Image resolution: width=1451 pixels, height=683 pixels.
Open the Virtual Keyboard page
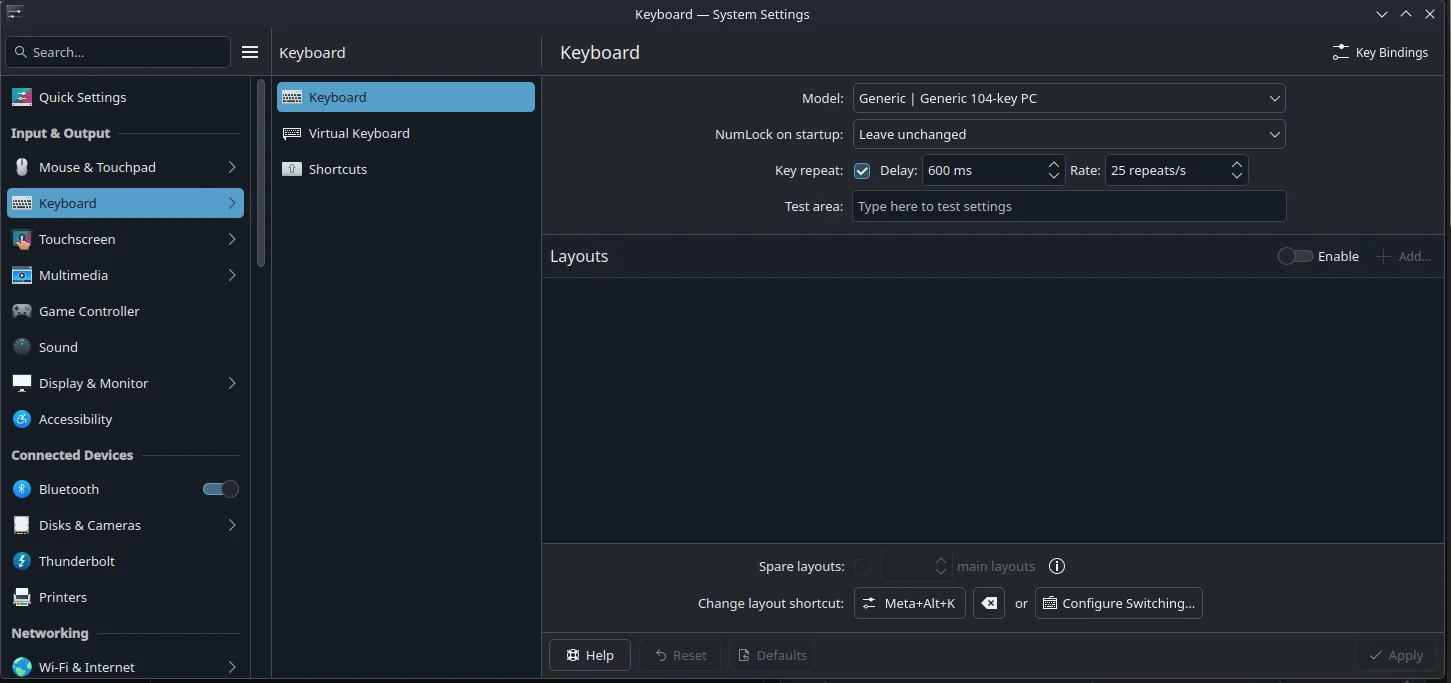pos(358,133)
